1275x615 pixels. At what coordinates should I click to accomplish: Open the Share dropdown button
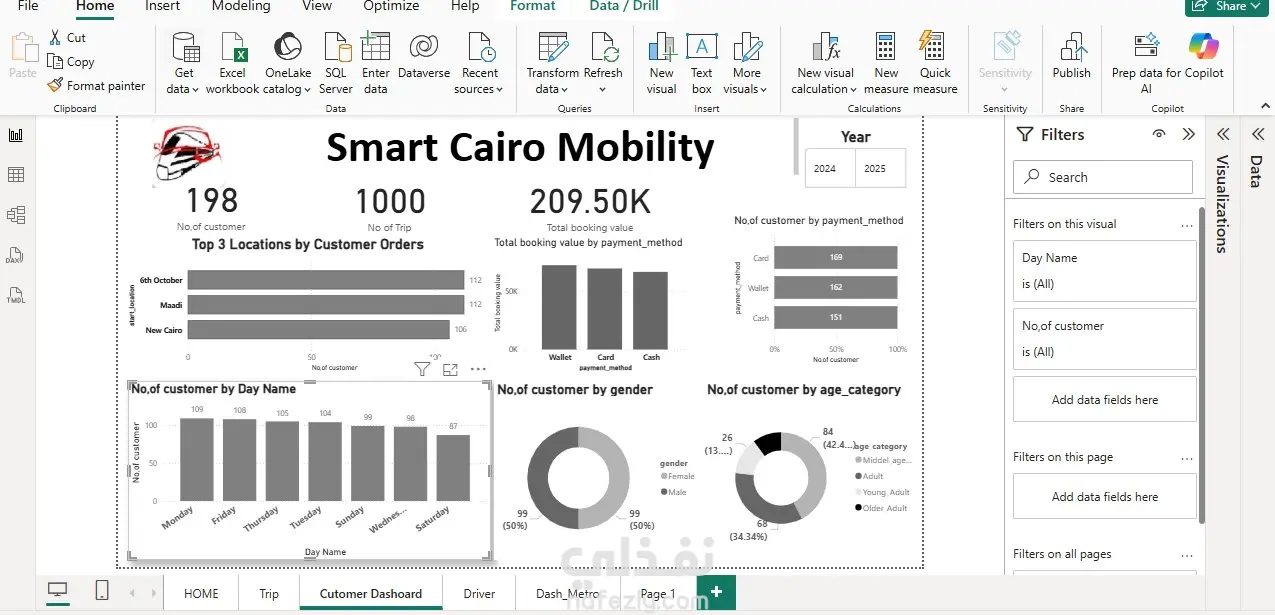[1228, 6]
